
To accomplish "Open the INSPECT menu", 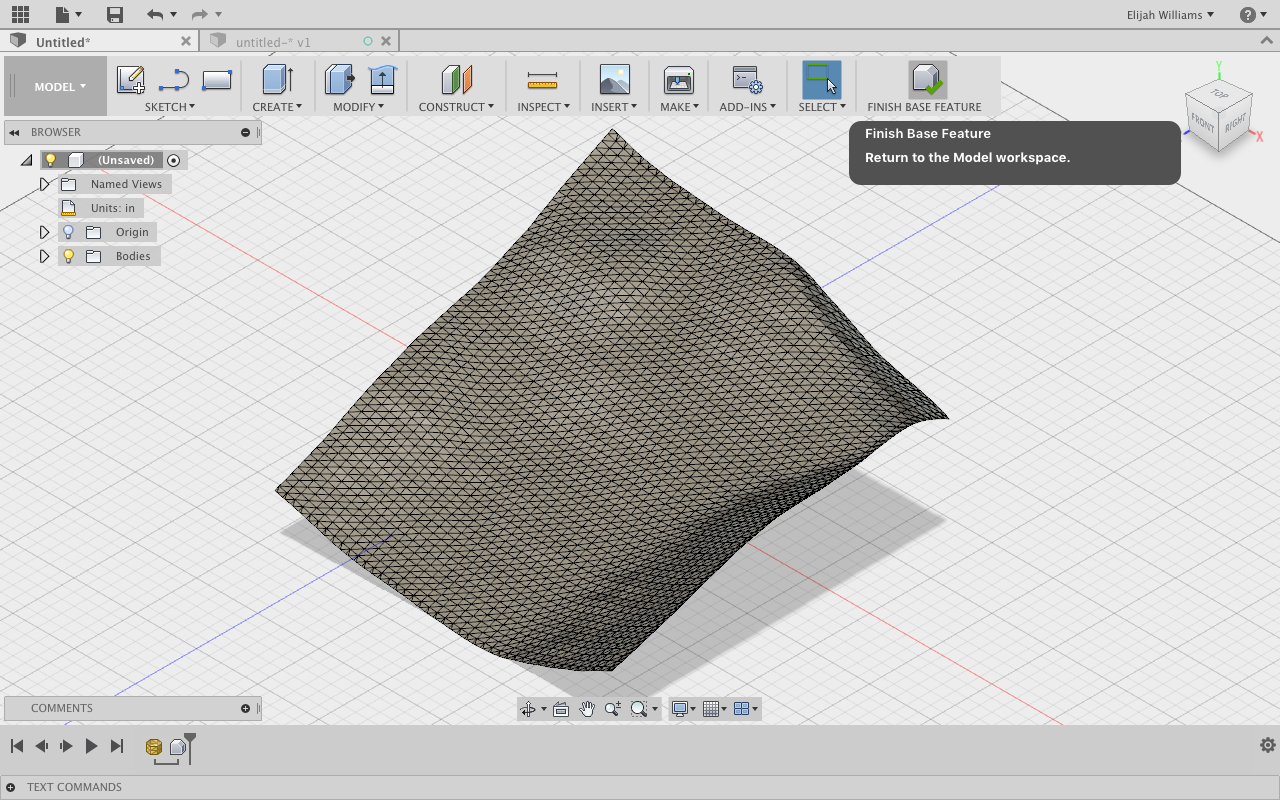I will pos(543,107).
